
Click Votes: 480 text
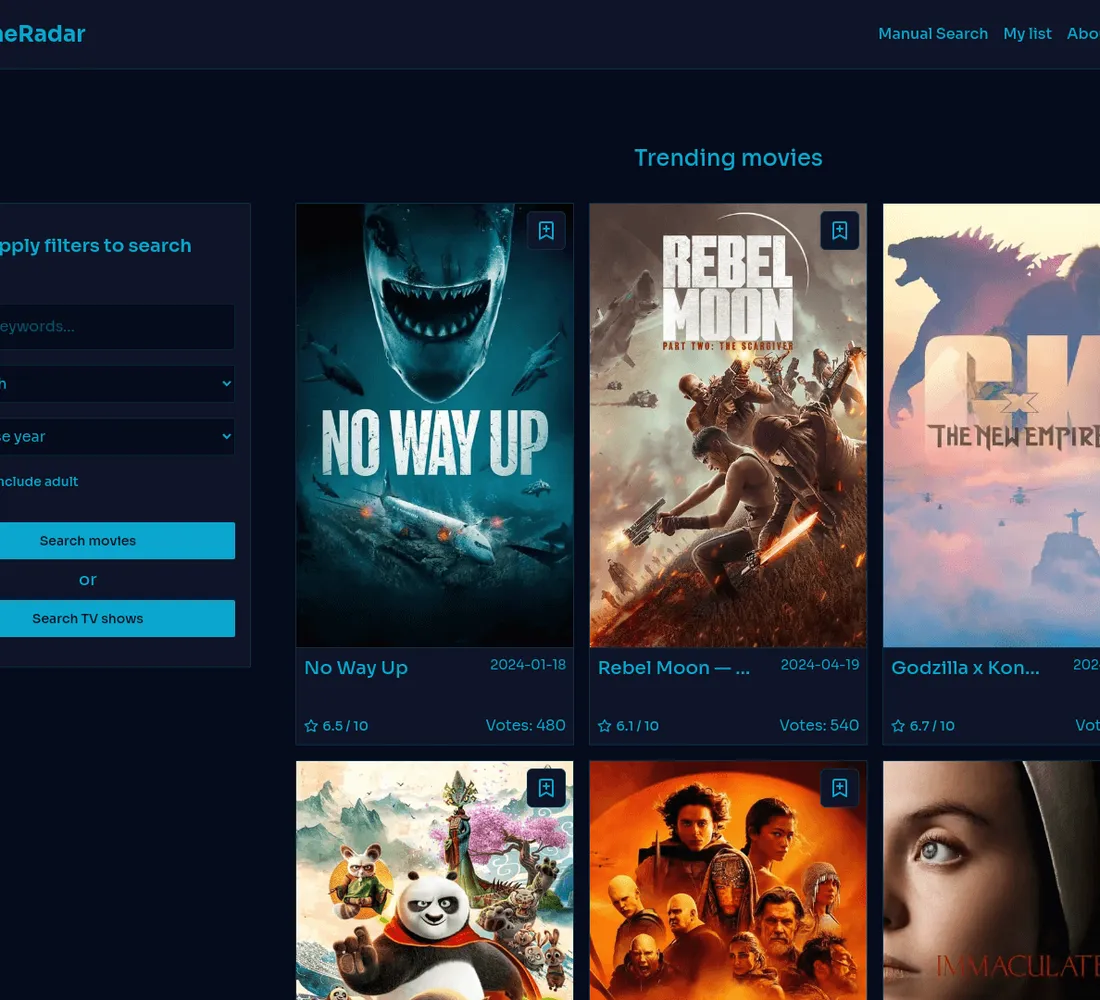[x=525, y=725]
